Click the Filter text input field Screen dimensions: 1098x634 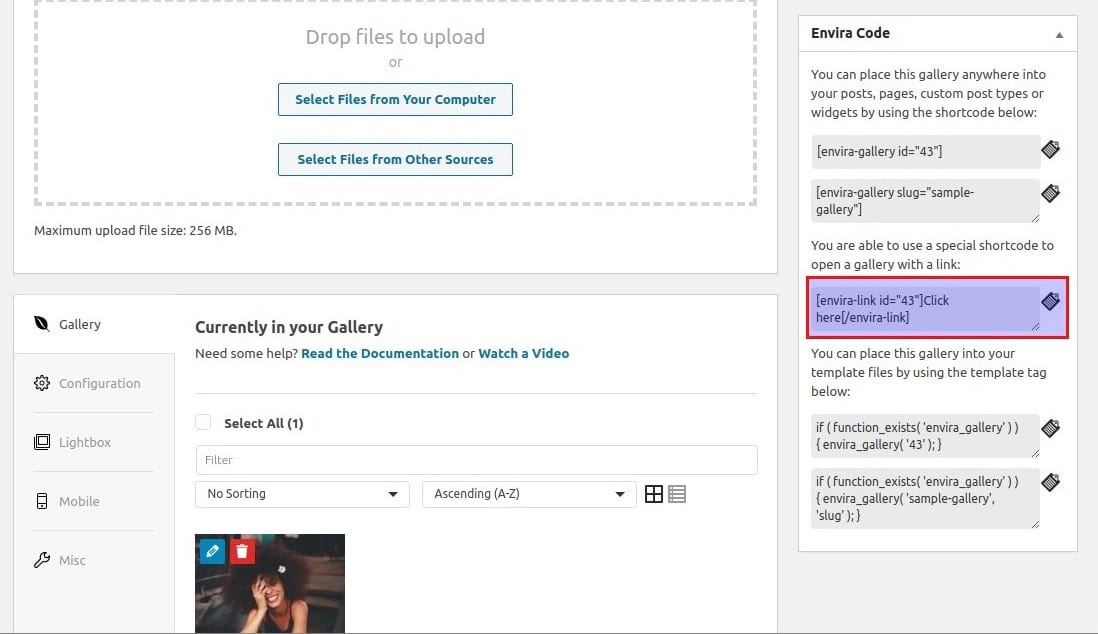click(x=476, y=460)
